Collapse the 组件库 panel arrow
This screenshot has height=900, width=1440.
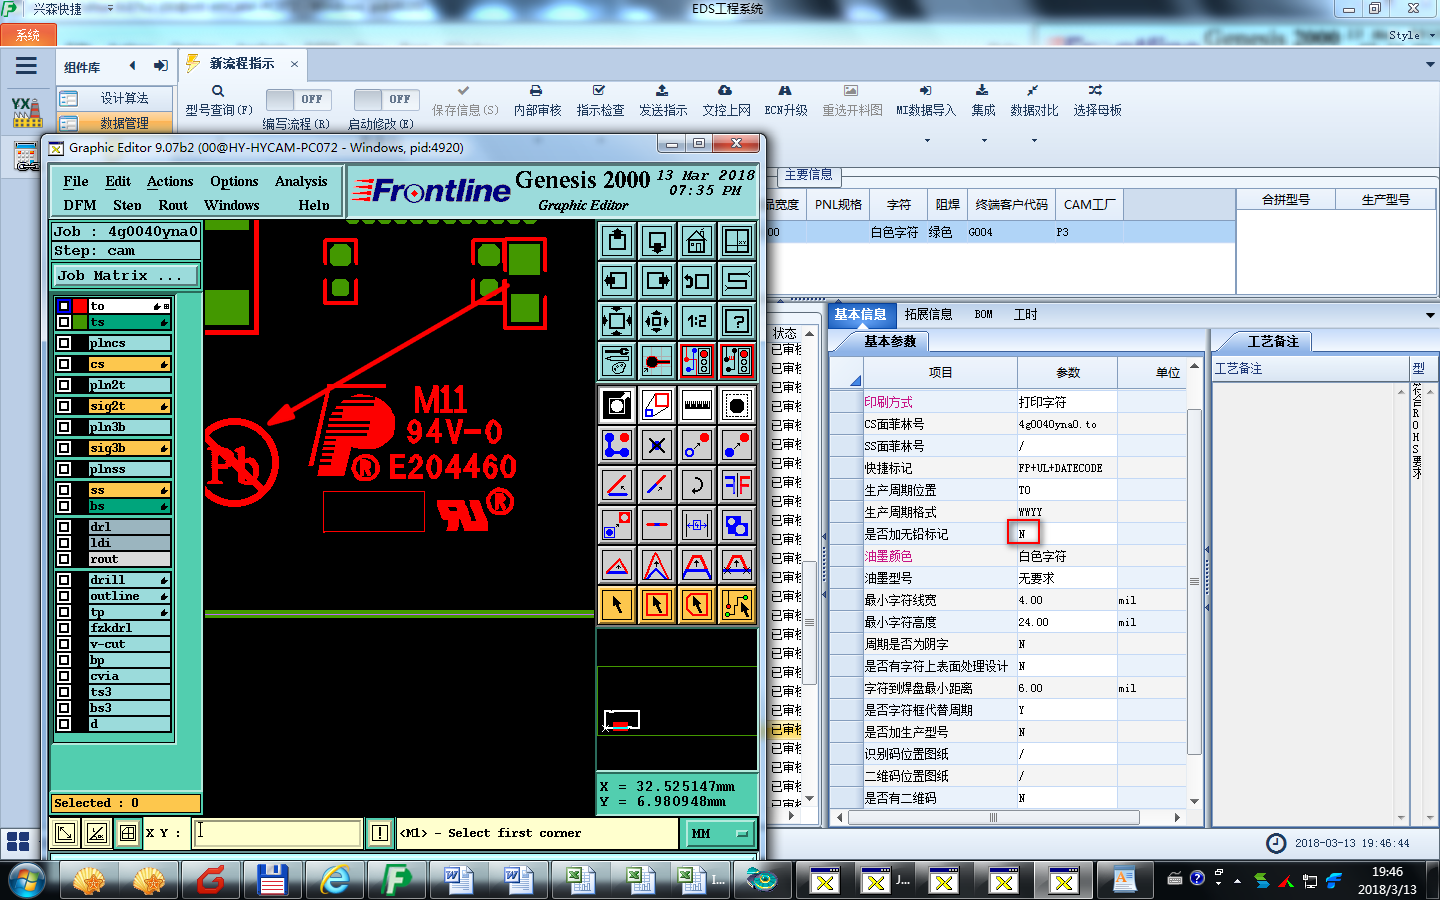(132, 66)
